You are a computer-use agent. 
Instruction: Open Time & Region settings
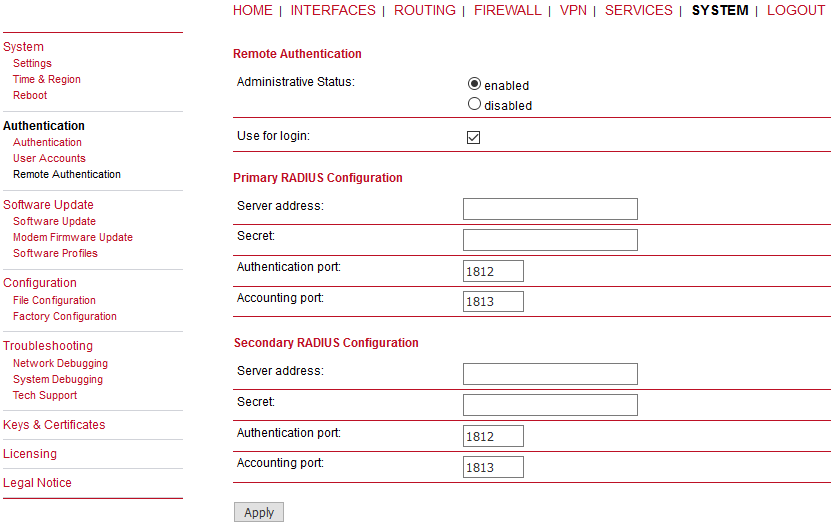47,79
